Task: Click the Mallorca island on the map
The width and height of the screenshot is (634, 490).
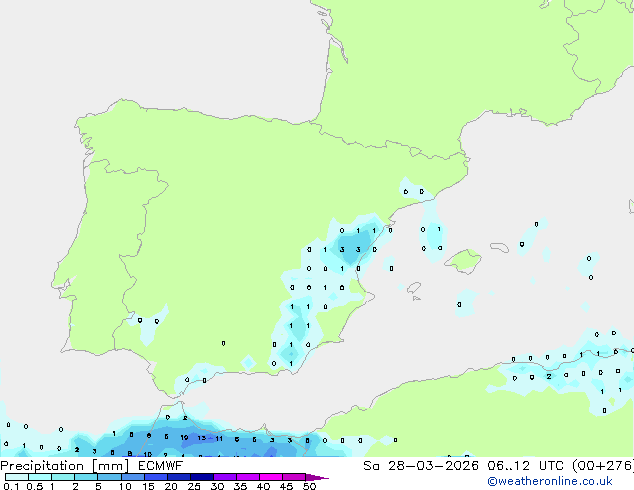Action: (x=463, y=261)
